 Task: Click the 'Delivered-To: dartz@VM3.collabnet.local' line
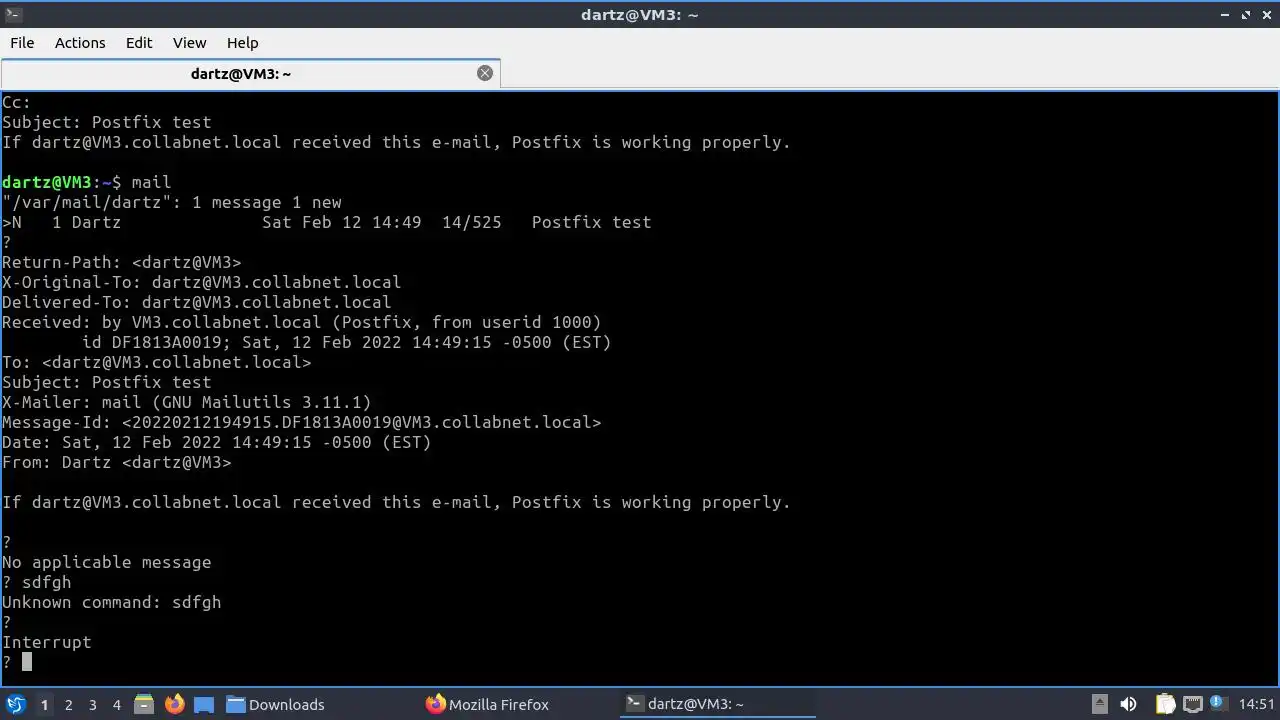click(x=196, y=302)
